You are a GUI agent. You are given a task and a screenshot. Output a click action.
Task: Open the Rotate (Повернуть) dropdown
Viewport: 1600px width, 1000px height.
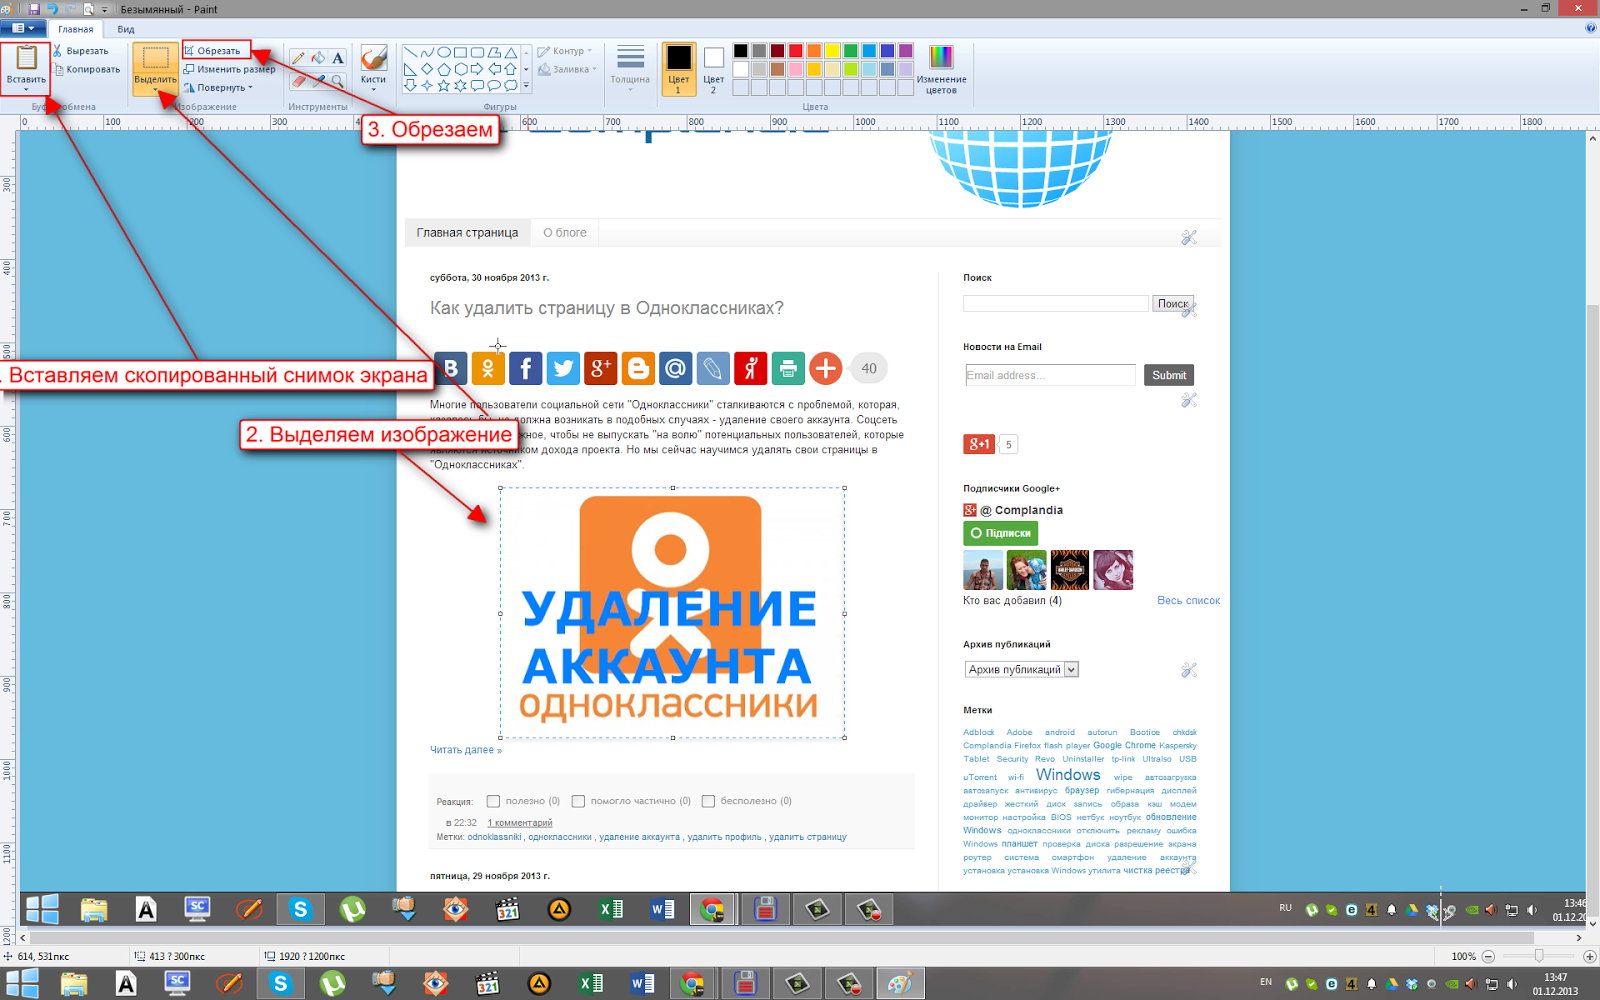pyautogui.click(x=218, y=87)
